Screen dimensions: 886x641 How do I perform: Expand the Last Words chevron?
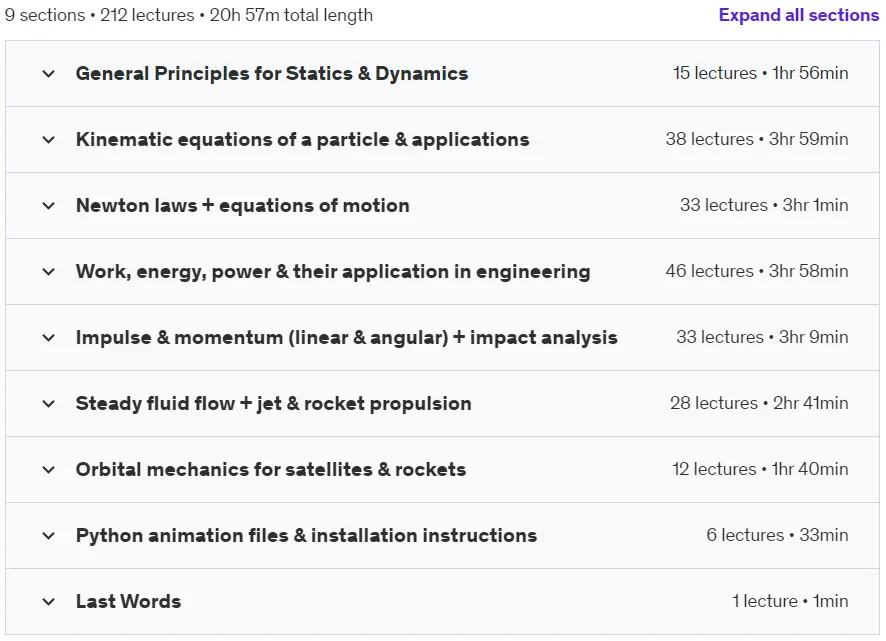pos(49,601)
